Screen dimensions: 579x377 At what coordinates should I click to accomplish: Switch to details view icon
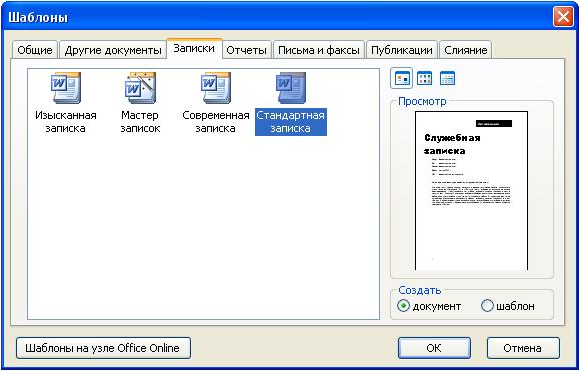tap(447, 78)
